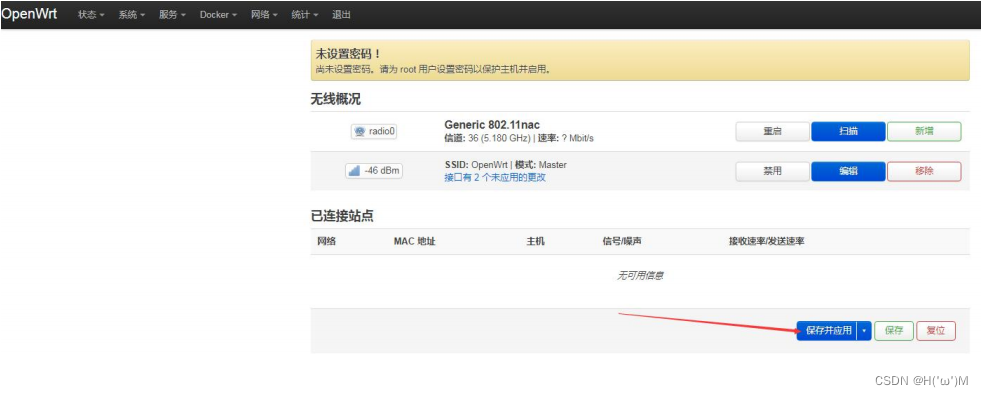Image resolution: width=983 pixels, height=397 pixels.
Task: Open the 服务 menu
Action: 172,14
